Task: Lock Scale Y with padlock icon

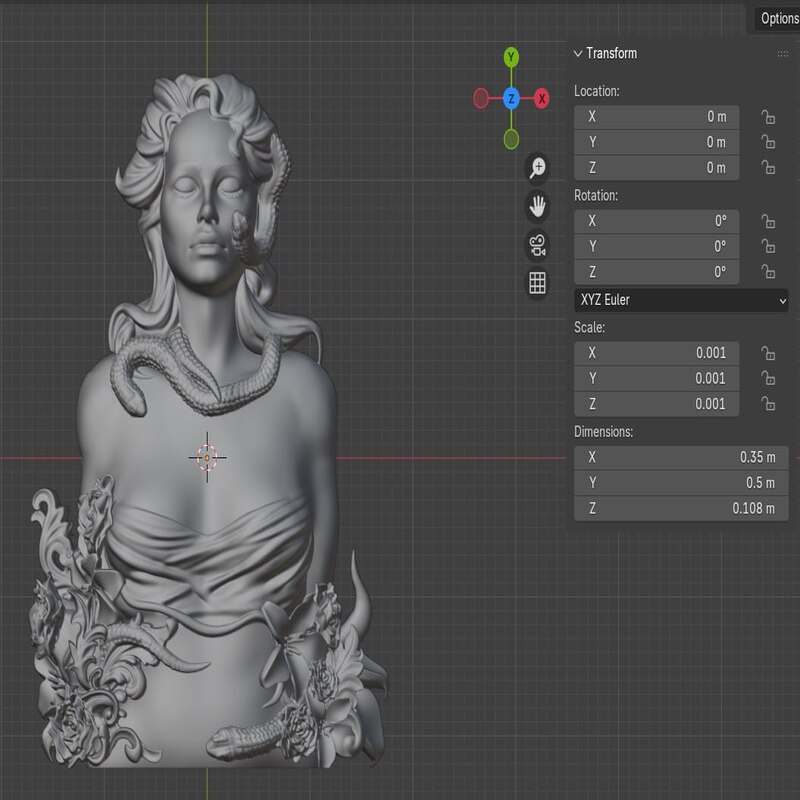Action: pyautogui.click(x=768, y=379)
